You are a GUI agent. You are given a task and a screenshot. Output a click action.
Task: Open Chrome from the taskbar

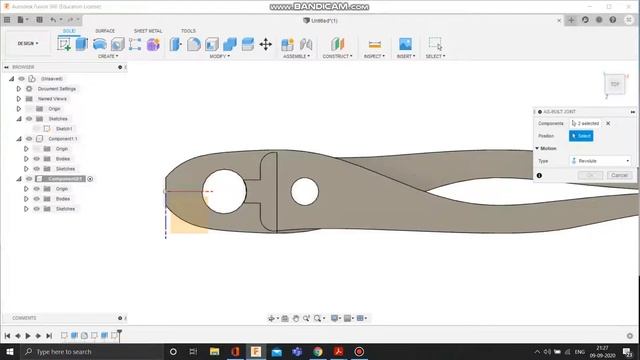tap(318, 351)
